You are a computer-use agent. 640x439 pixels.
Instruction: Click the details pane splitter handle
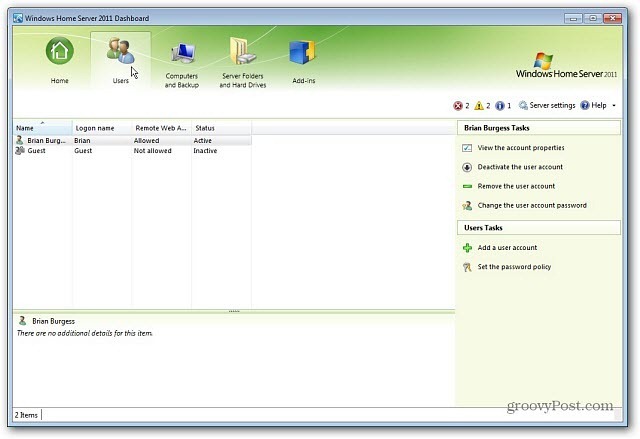coord(234,311)
